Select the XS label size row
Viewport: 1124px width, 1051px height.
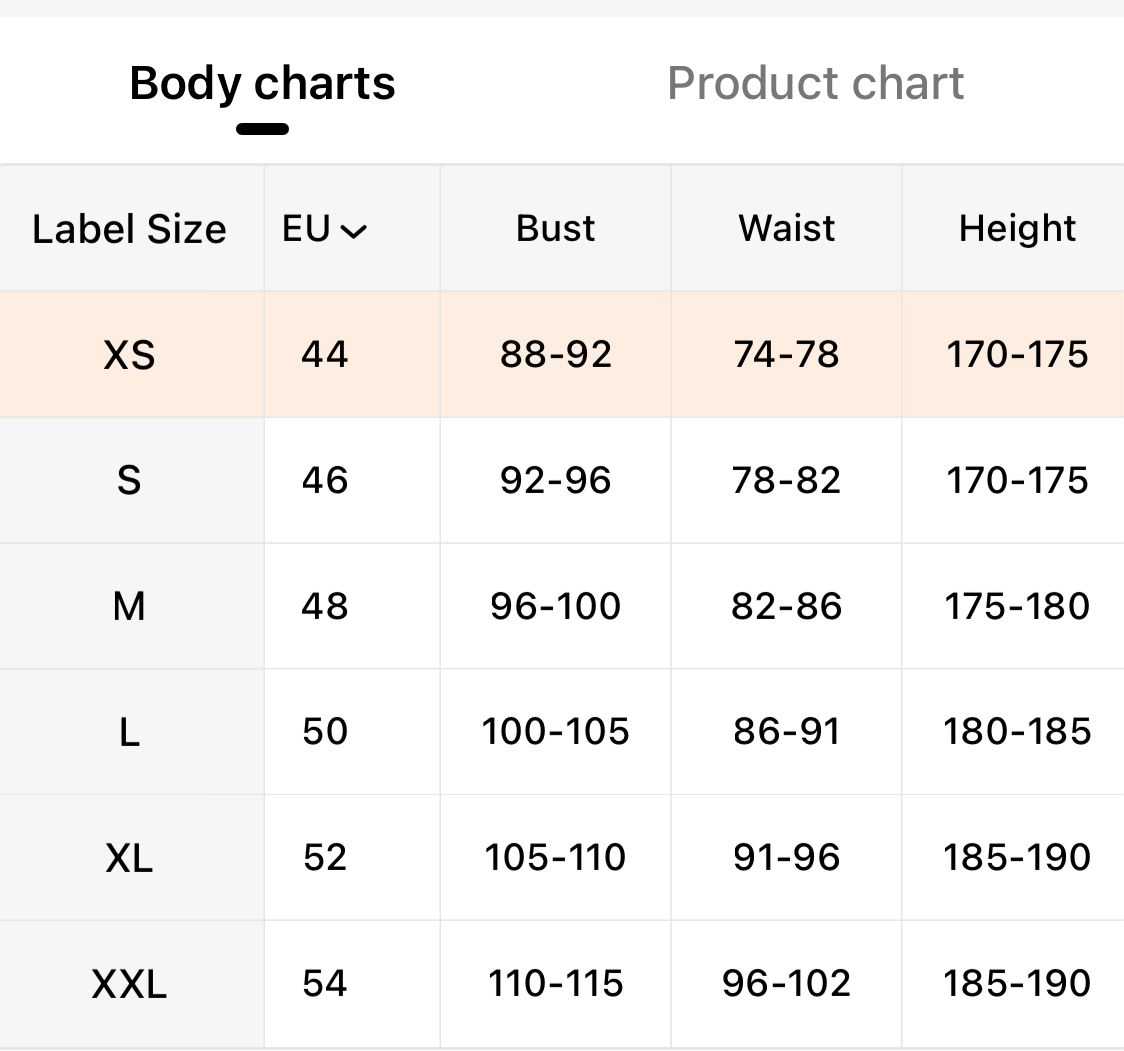[130, 355]
